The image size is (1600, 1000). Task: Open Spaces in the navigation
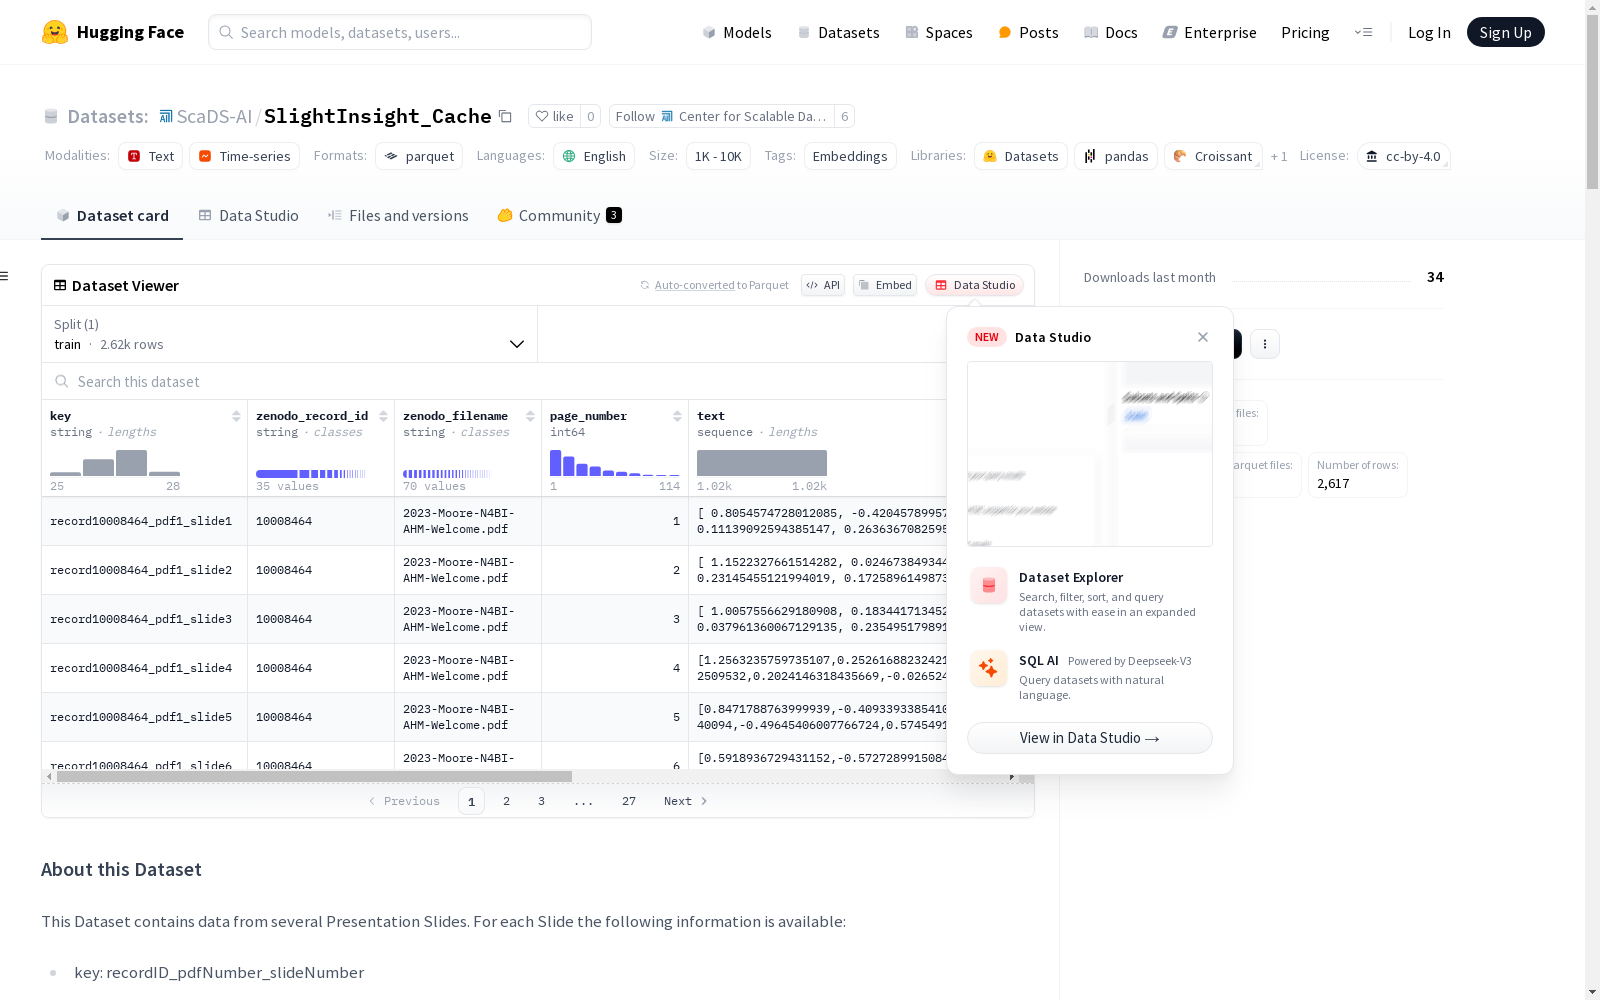(x=939, y=32)
